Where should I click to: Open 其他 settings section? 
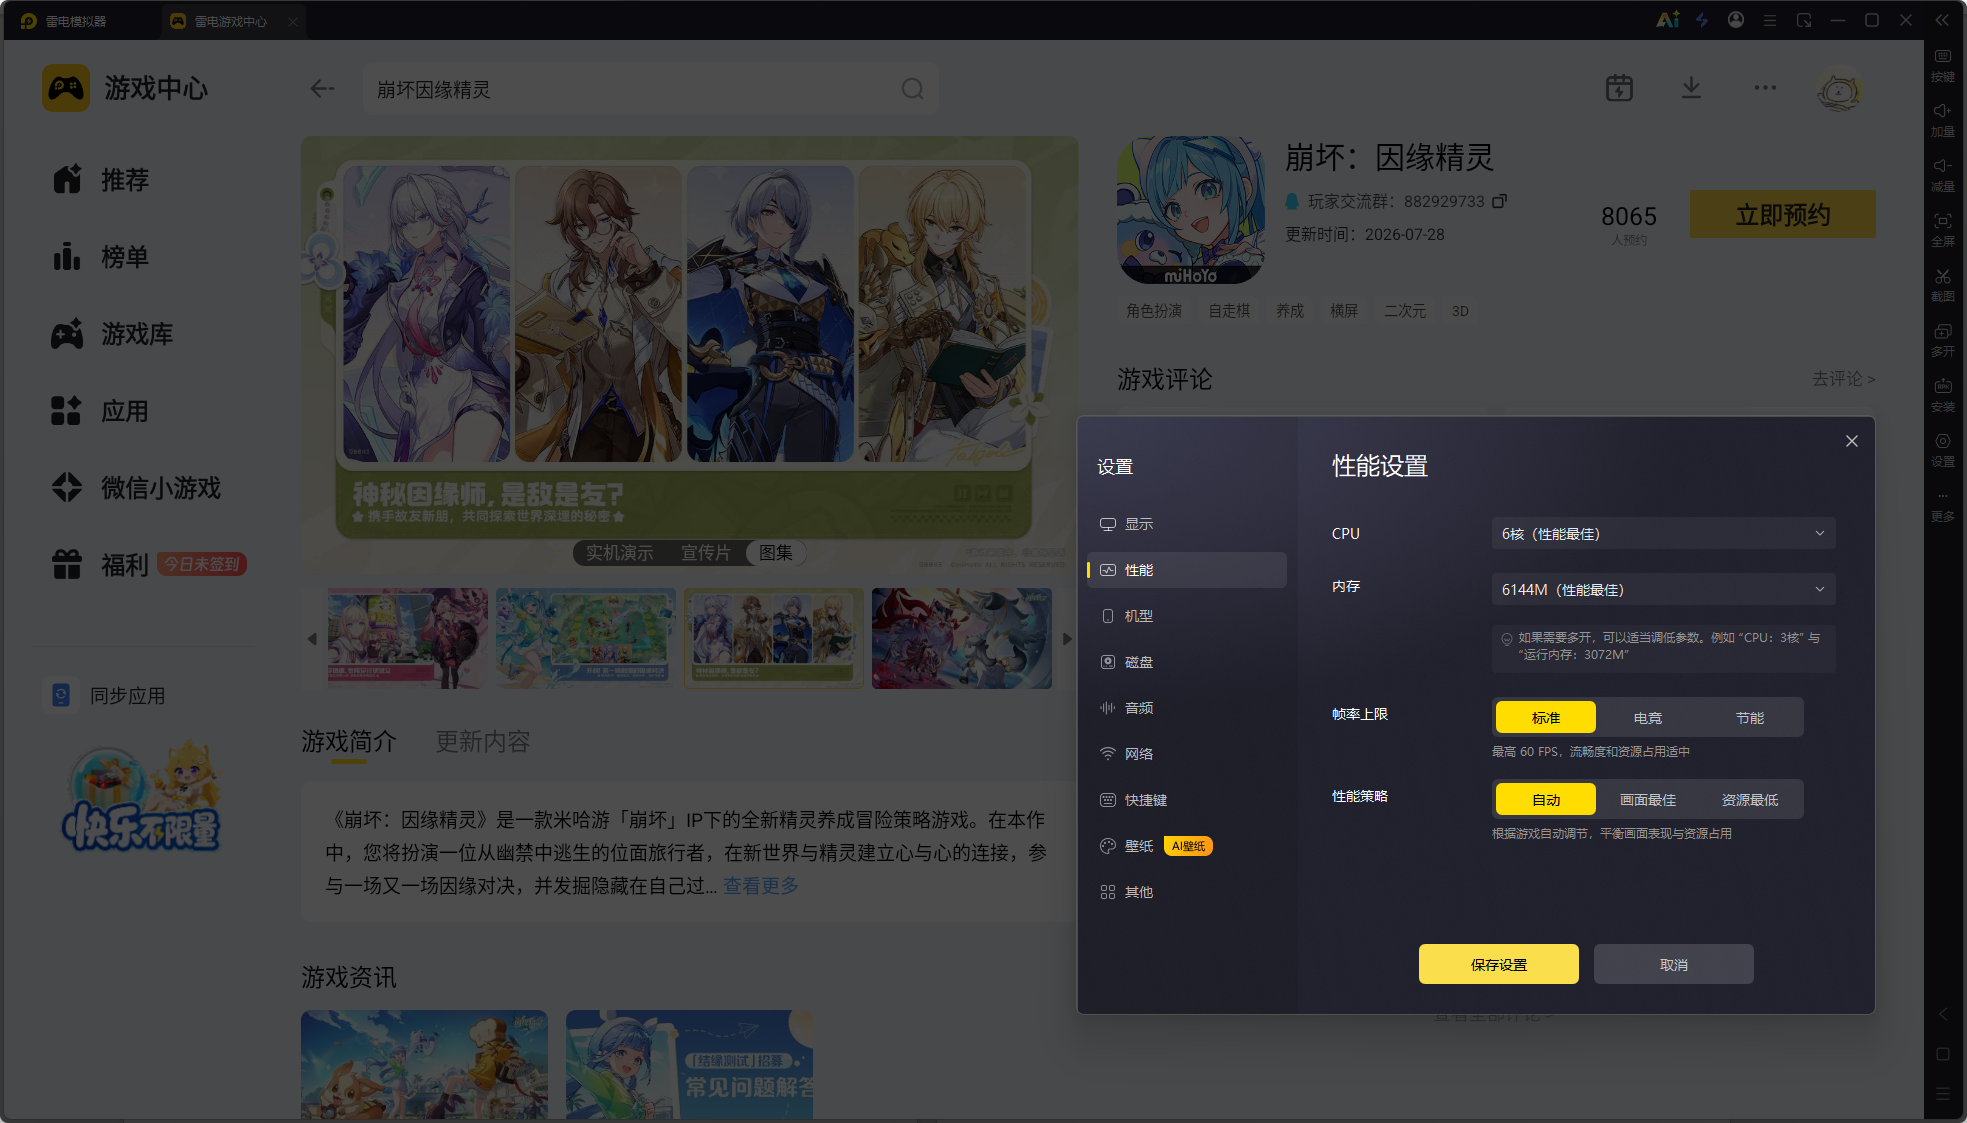(1187, 892)
